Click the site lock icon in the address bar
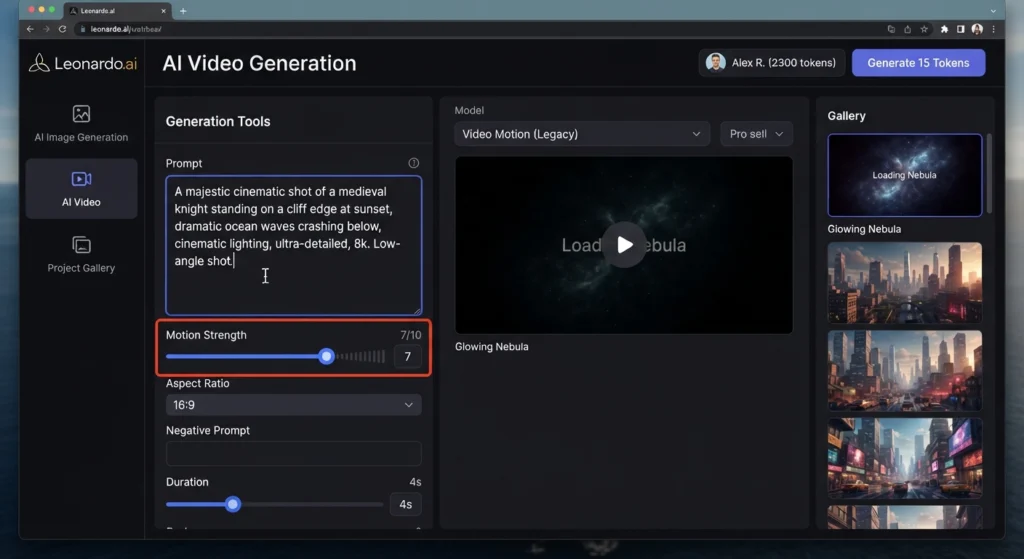1024x559 pixels. click(82, 29)
